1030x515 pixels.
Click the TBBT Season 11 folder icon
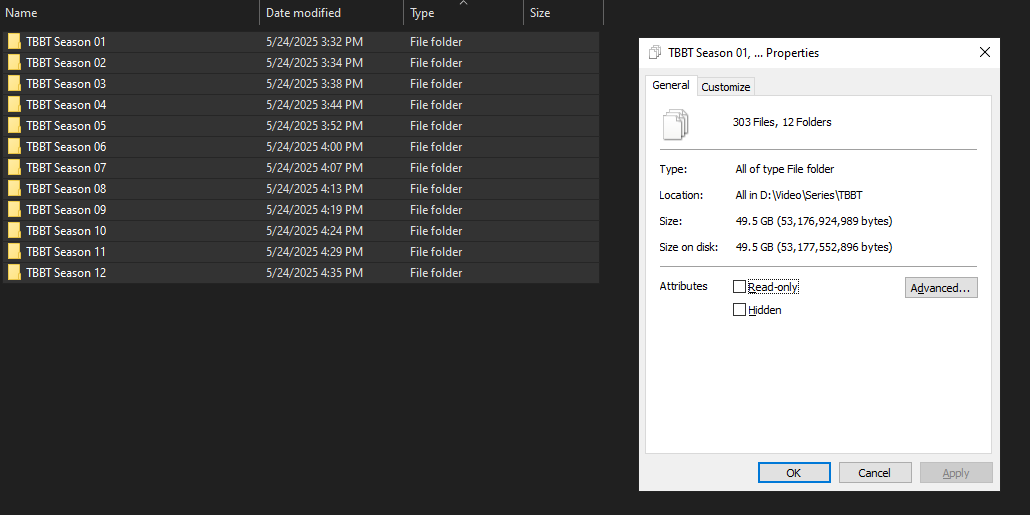click(x=14, y=252)
